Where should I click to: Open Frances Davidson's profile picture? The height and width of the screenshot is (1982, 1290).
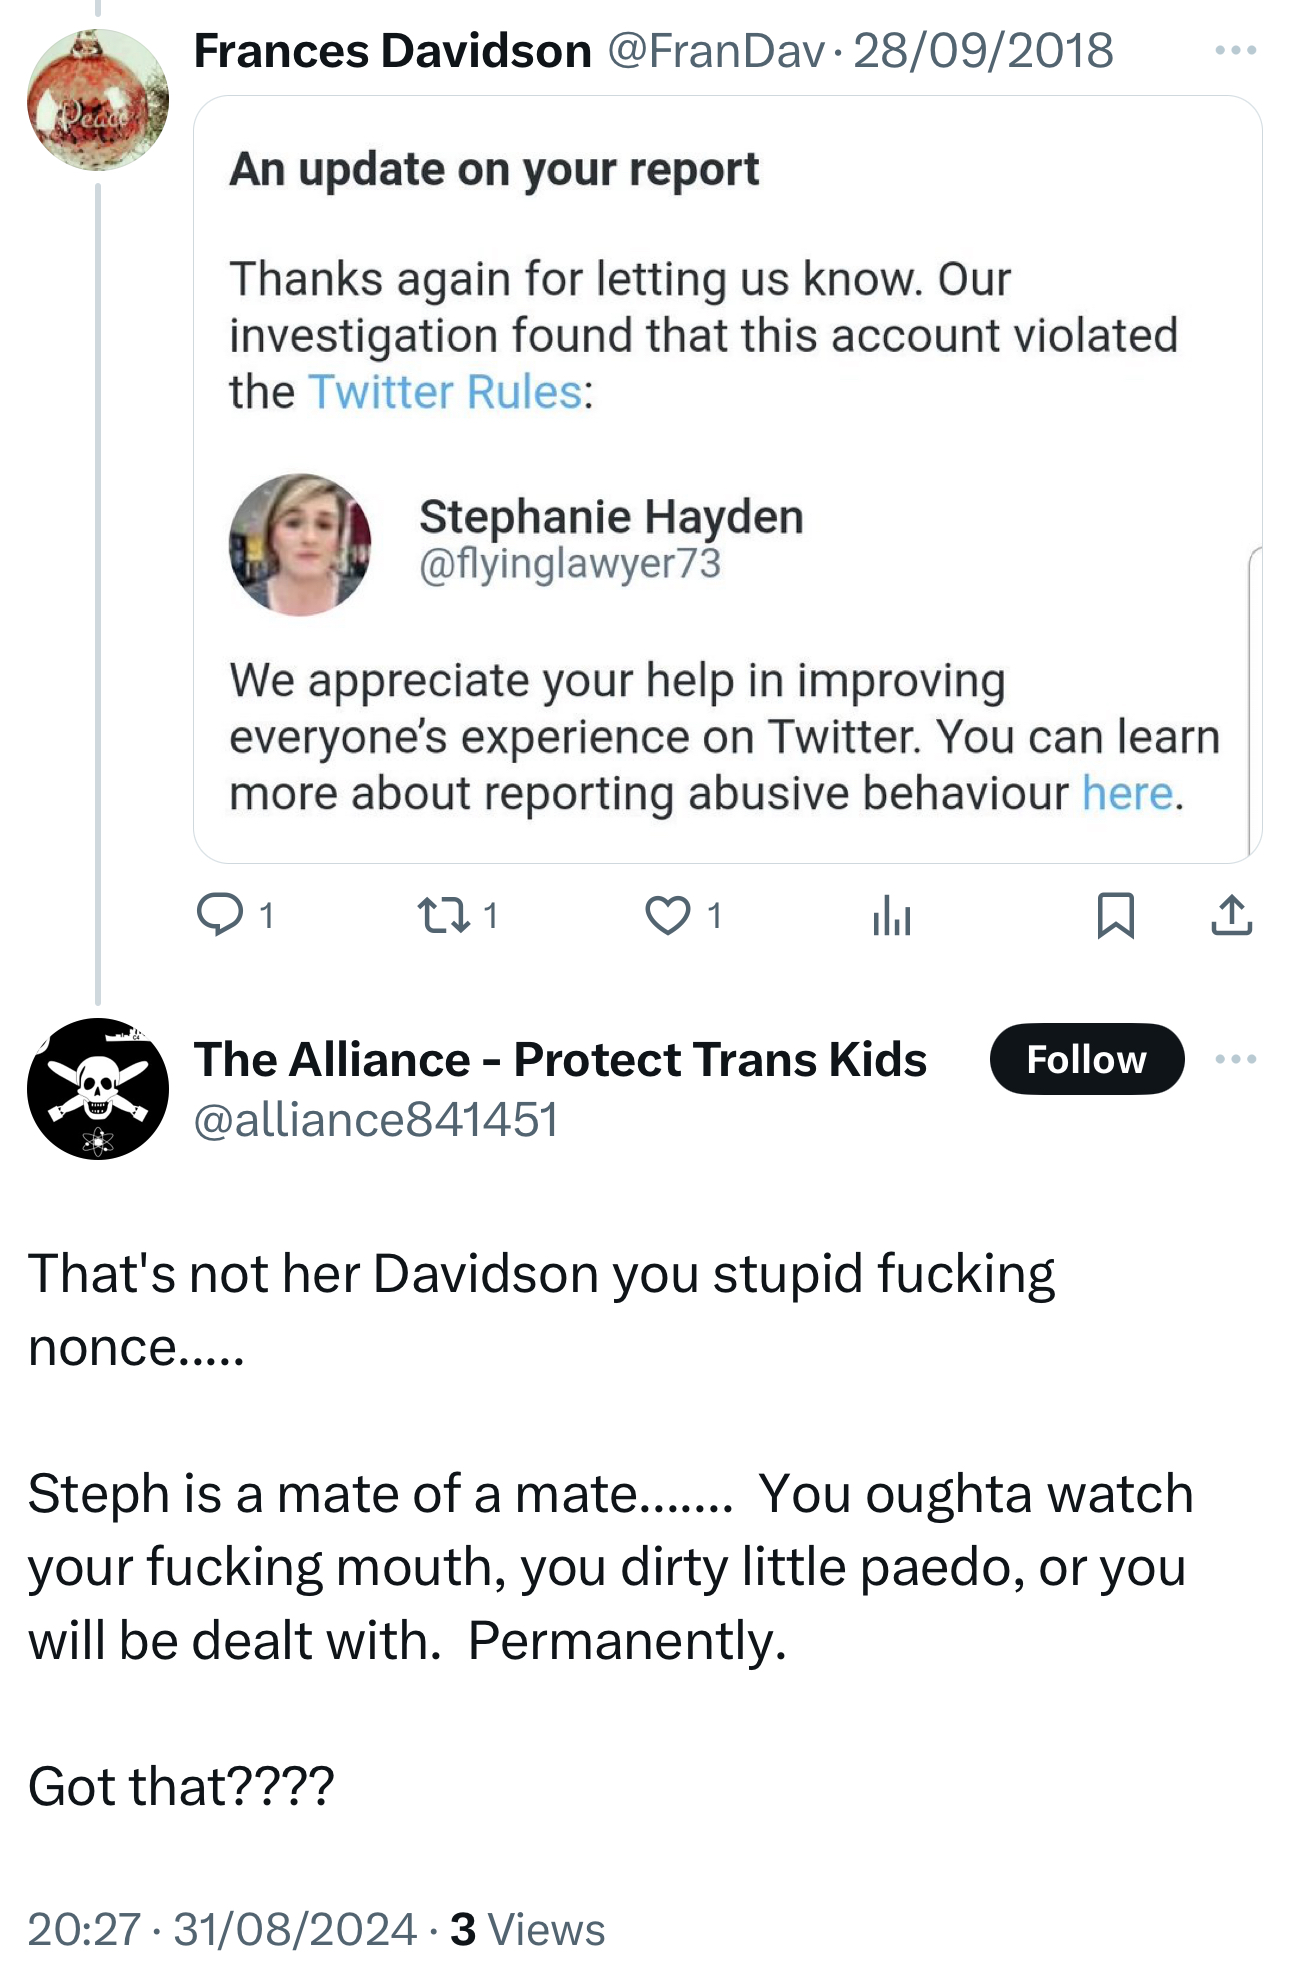(x=98, y=100)
